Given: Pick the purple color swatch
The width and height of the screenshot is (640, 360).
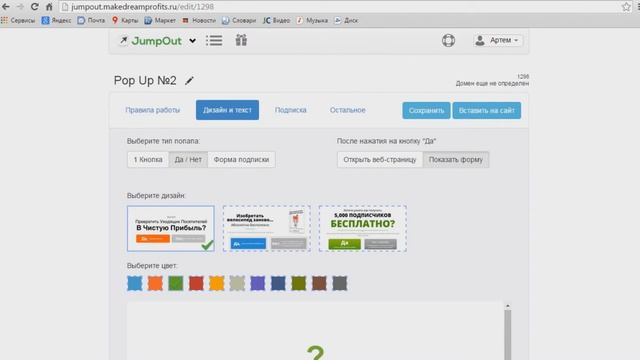Looking at the screenshot, I should pyautogui.click(x=258, y=283).
